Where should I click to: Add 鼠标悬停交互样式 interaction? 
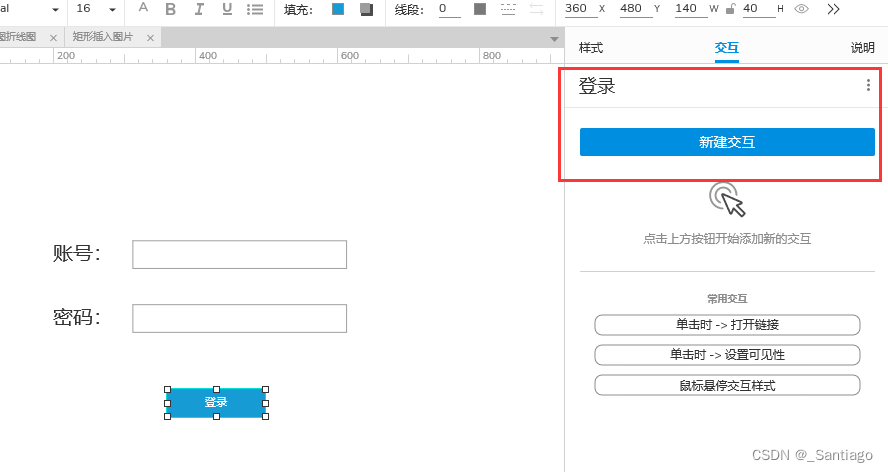pyautogui.click(x=727, y=385)
